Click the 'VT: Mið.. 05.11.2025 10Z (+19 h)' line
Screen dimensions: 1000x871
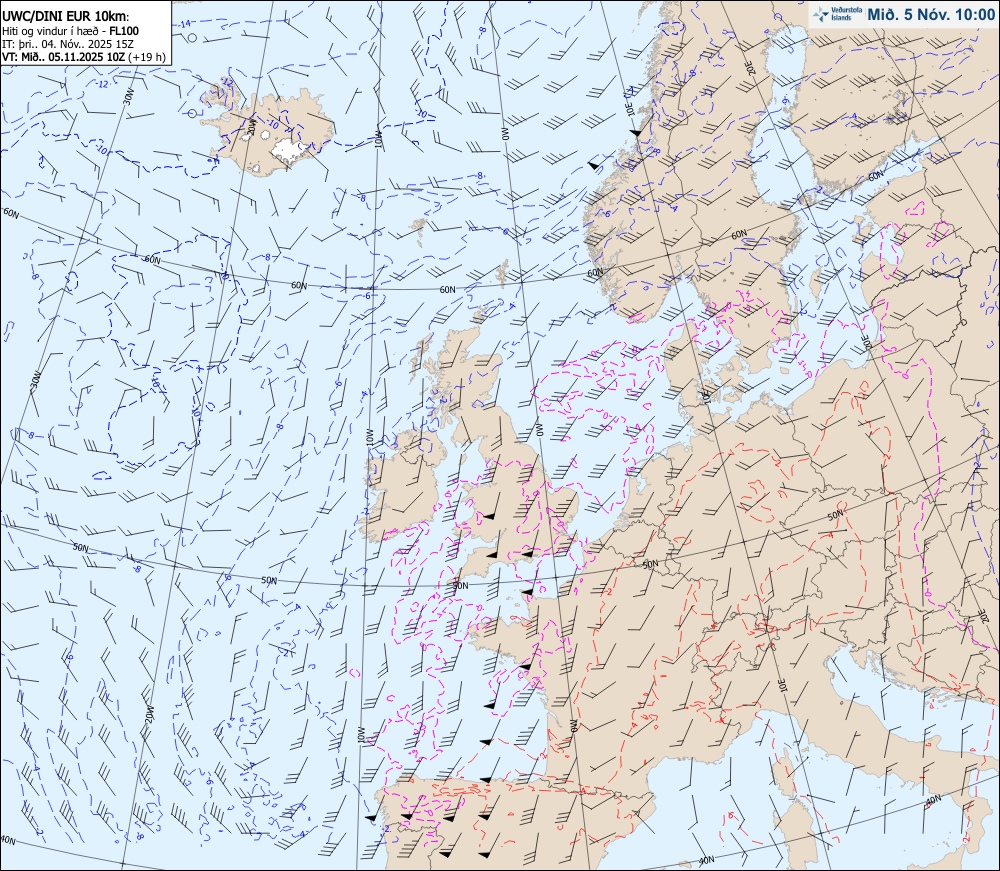click(84, 57)
